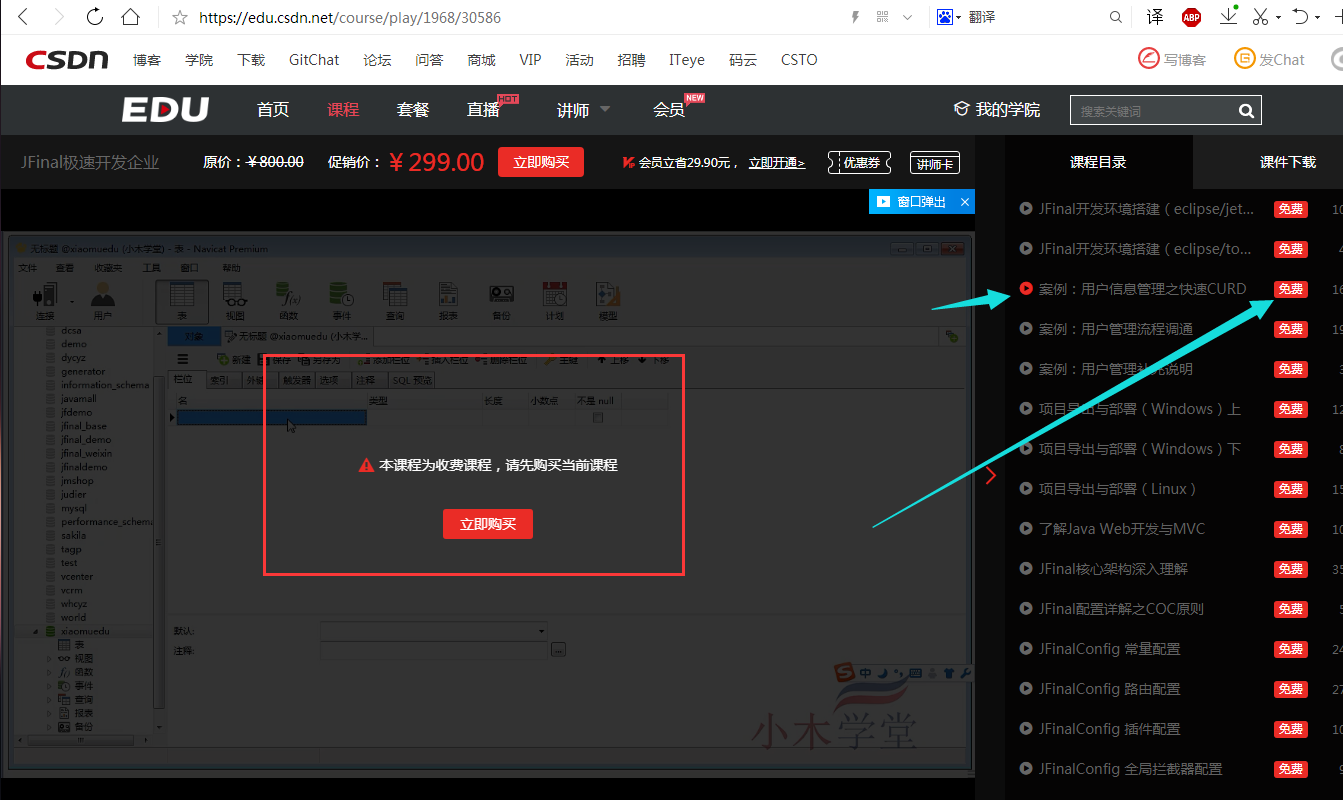The height and width of the screenshot is (800, 1343).
Task: Click the 讲师卡 button
Action: 935,163
